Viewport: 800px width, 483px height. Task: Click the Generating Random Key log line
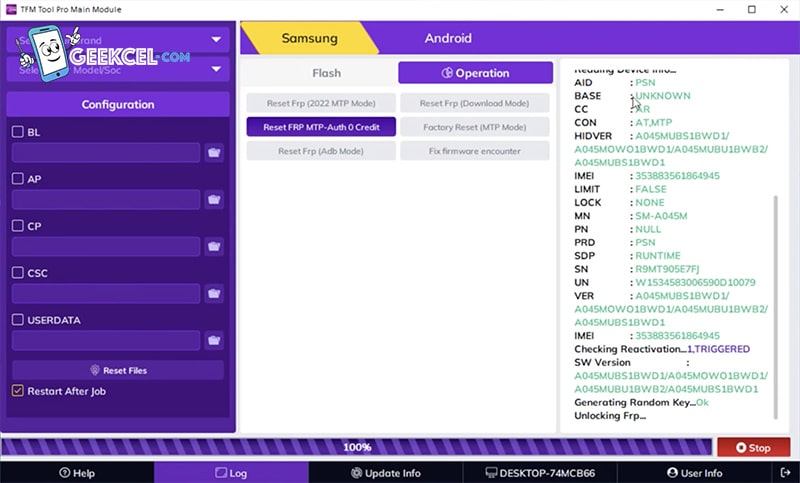(x=641, y=402)
